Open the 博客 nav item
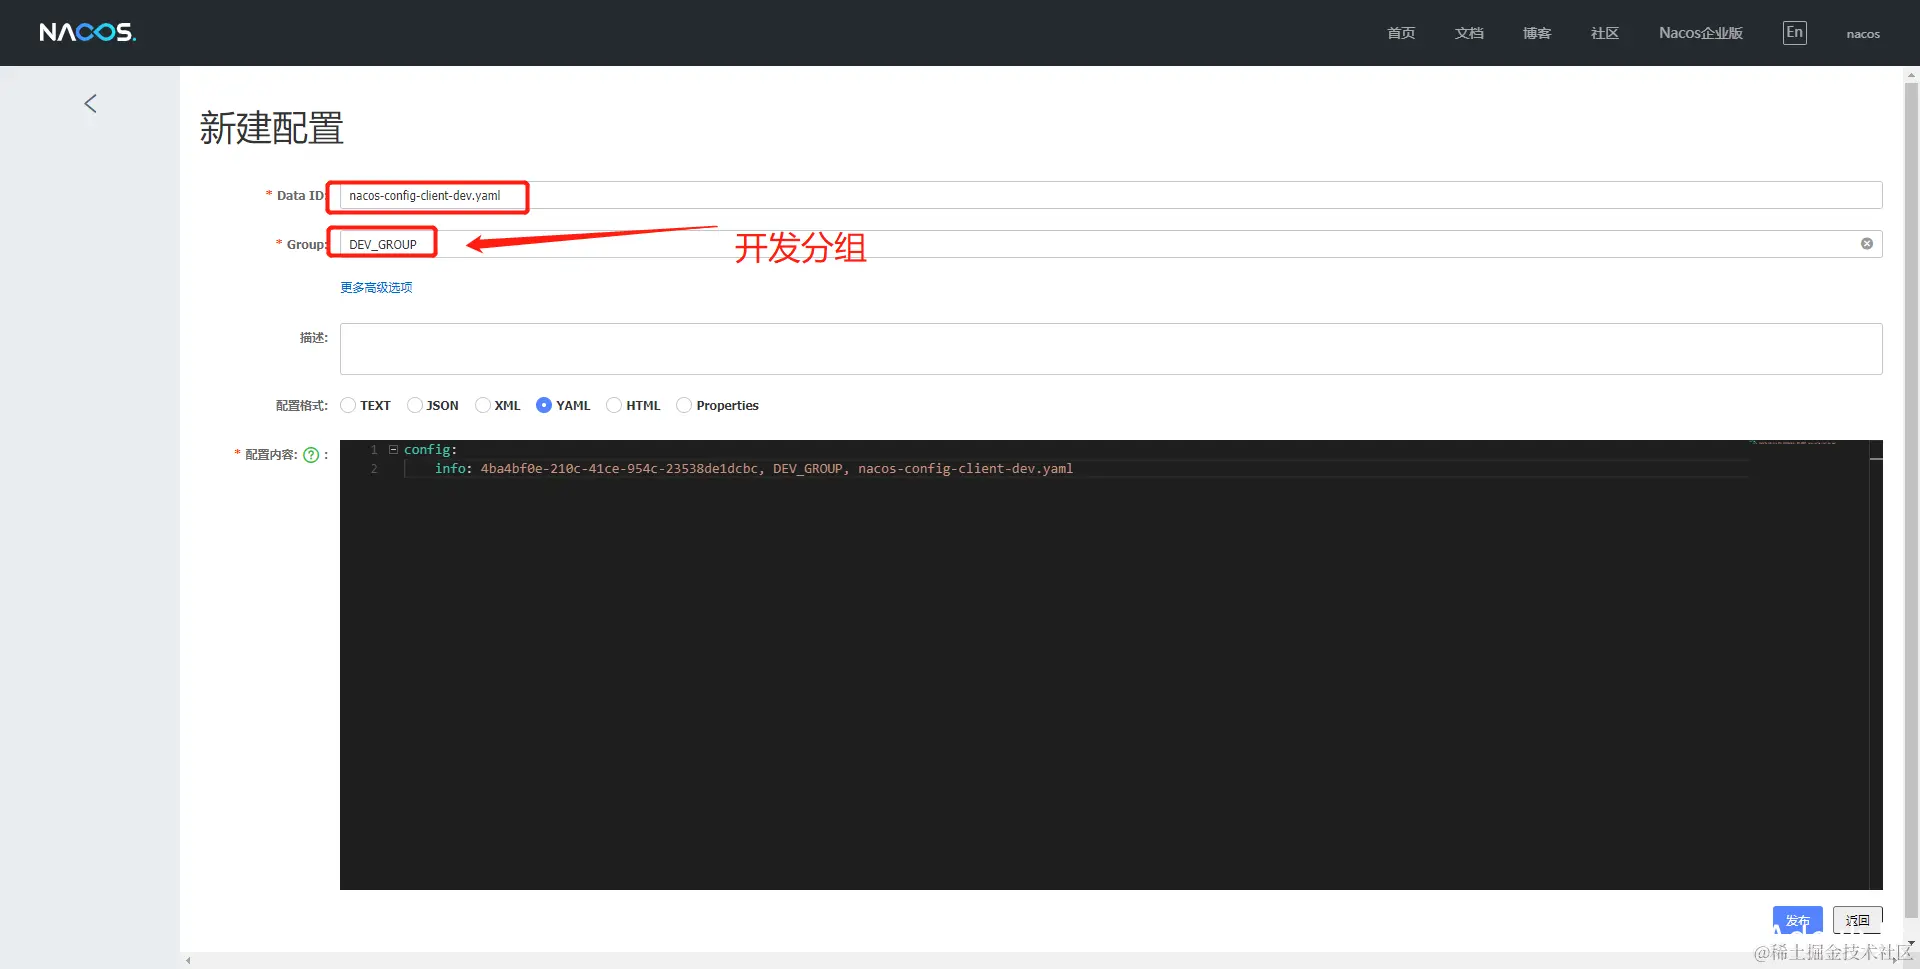 click(1537, 33)
